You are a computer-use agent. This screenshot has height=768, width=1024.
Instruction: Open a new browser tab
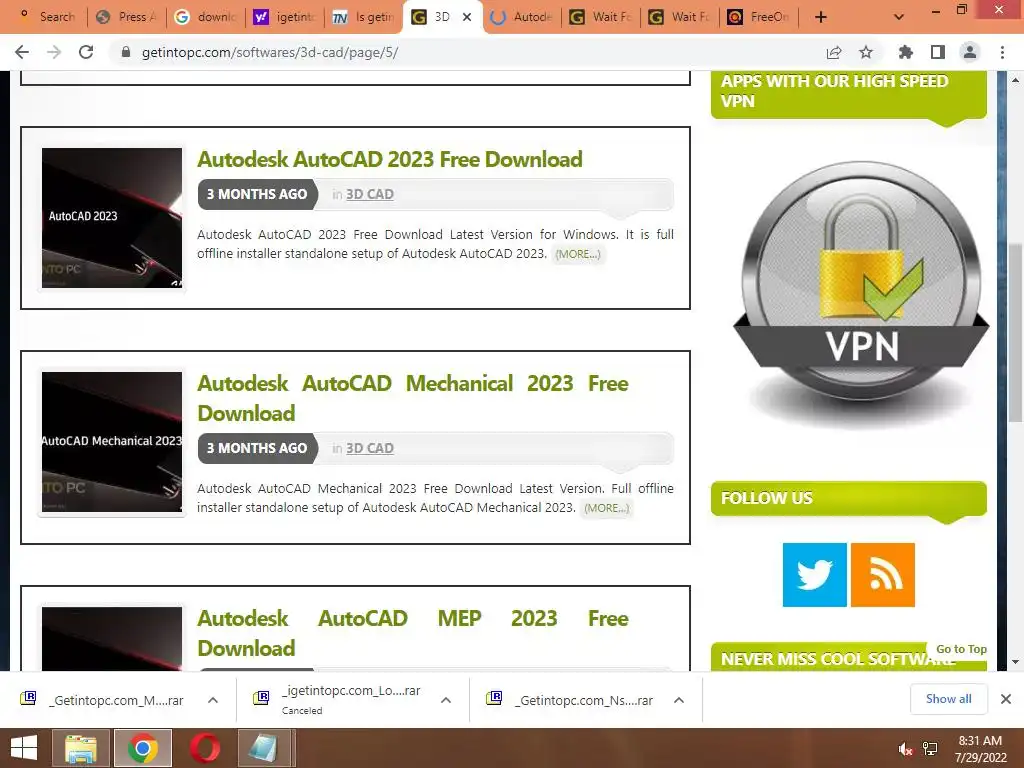coord(821,17)
